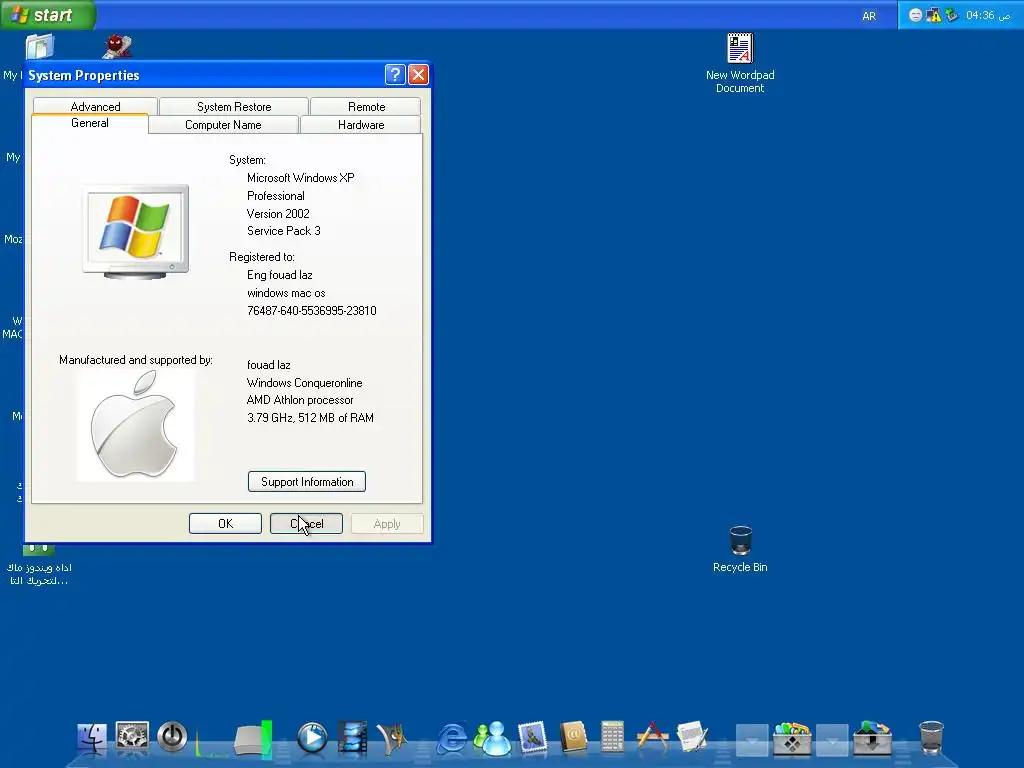The image size is (1024, 768).
Task: Open System Preferences gear icon in dock
Action: [132, 738]
